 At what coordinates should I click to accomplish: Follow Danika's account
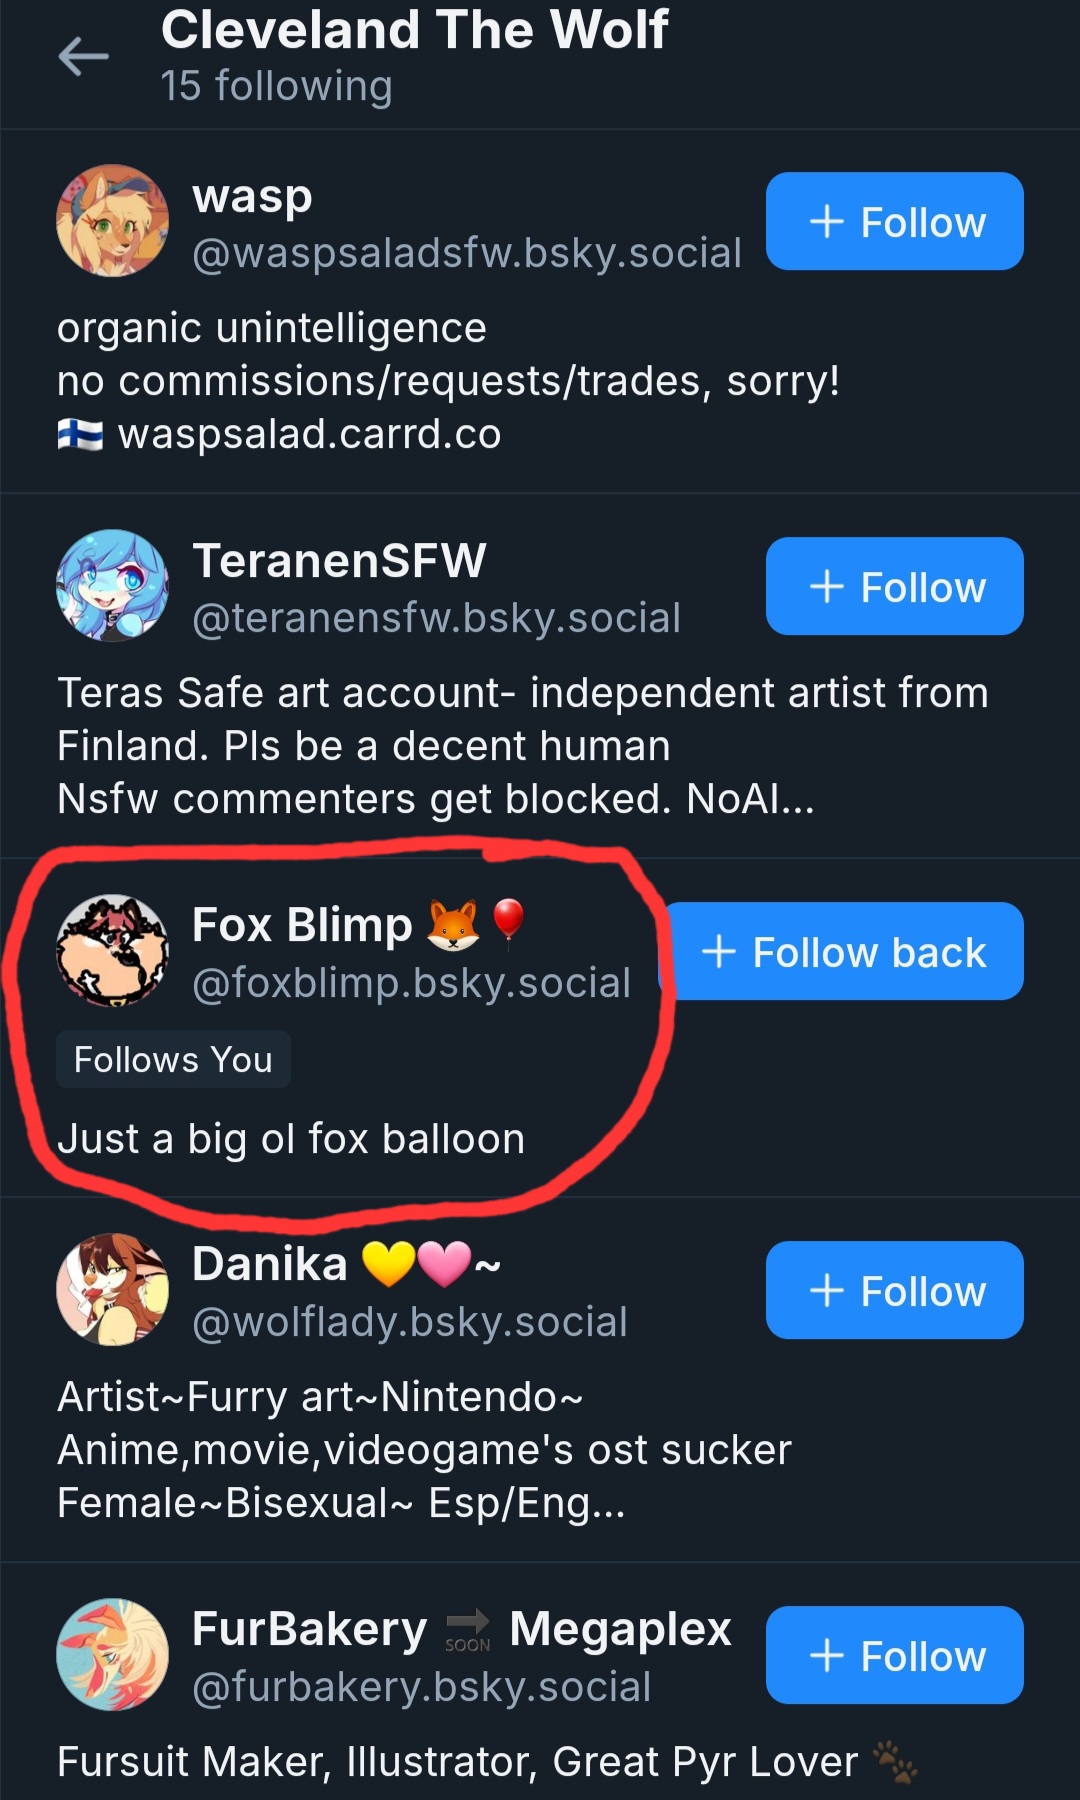tap(895, 1290)
